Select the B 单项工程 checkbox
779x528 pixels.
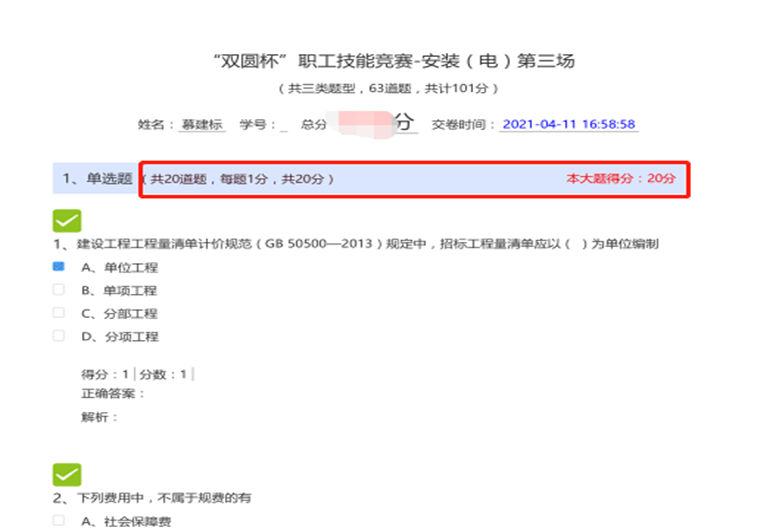[x=58, y=290]
